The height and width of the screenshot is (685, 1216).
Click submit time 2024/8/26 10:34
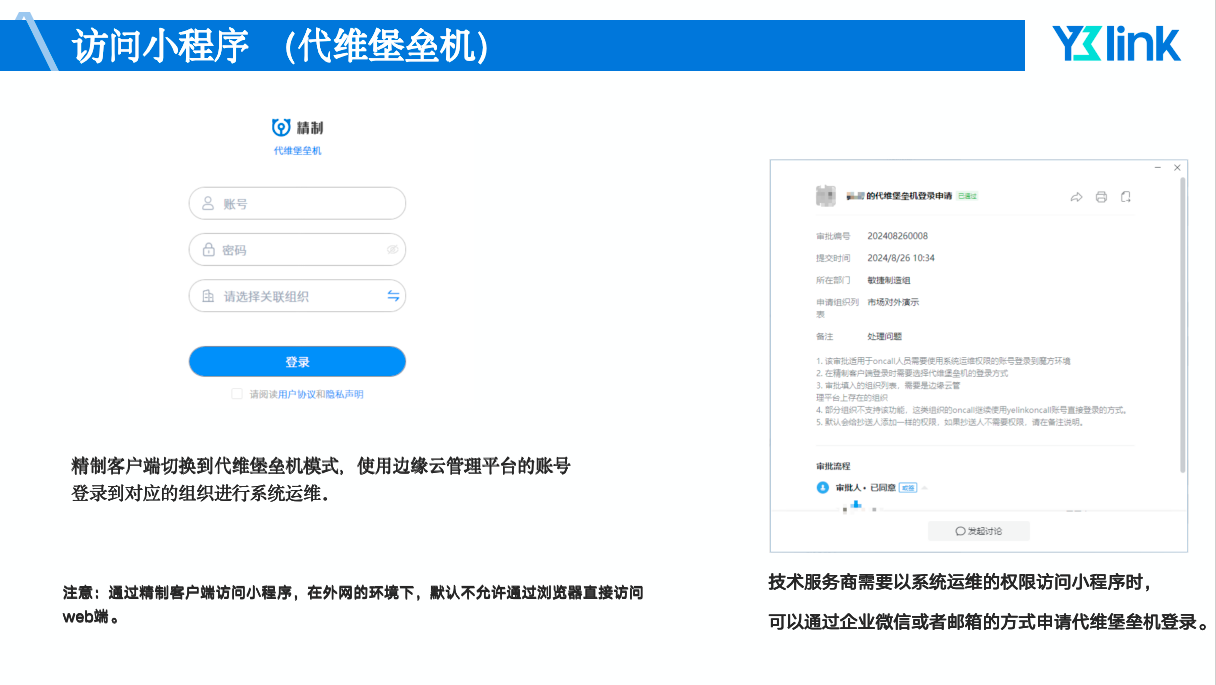[x=901, y=258]
